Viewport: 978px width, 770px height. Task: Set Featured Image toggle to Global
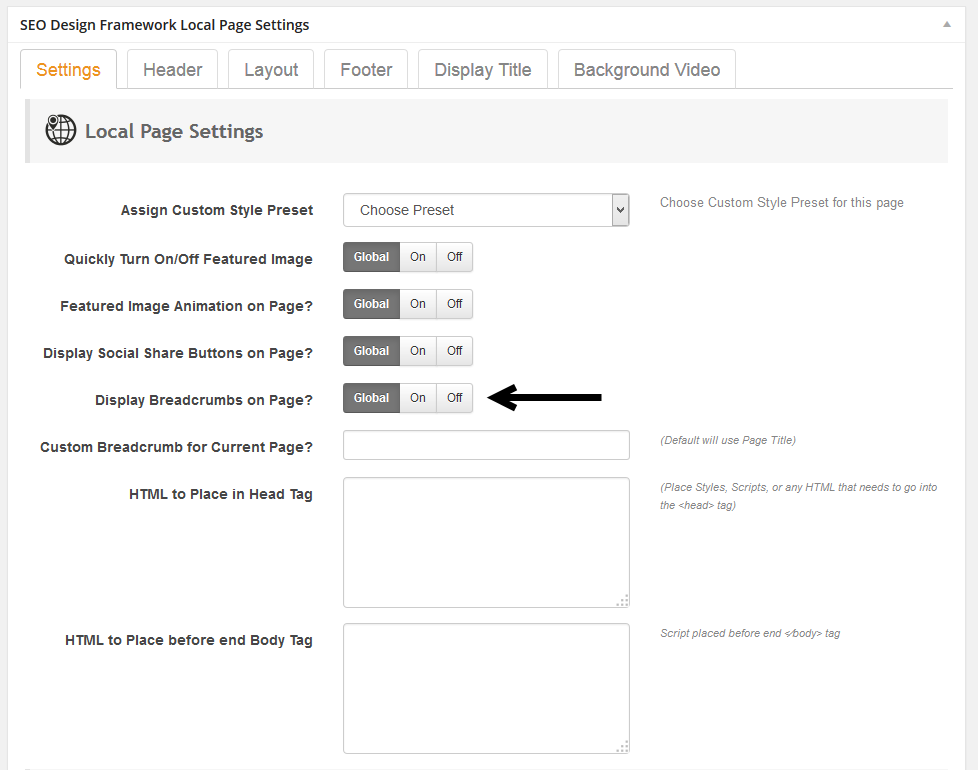(371, 257)
